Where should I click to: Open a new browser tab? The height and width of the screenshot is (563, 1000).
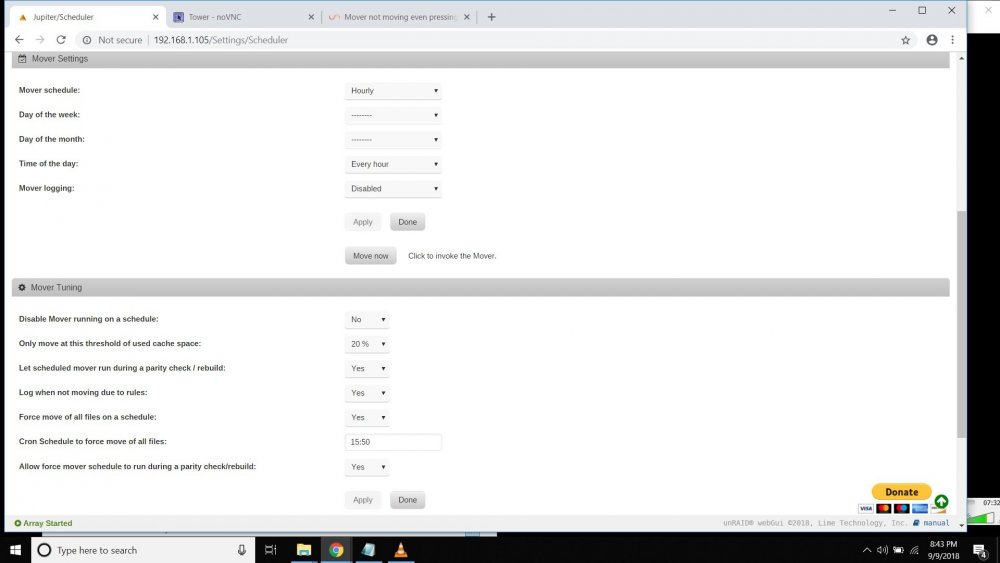coord(491,17)
